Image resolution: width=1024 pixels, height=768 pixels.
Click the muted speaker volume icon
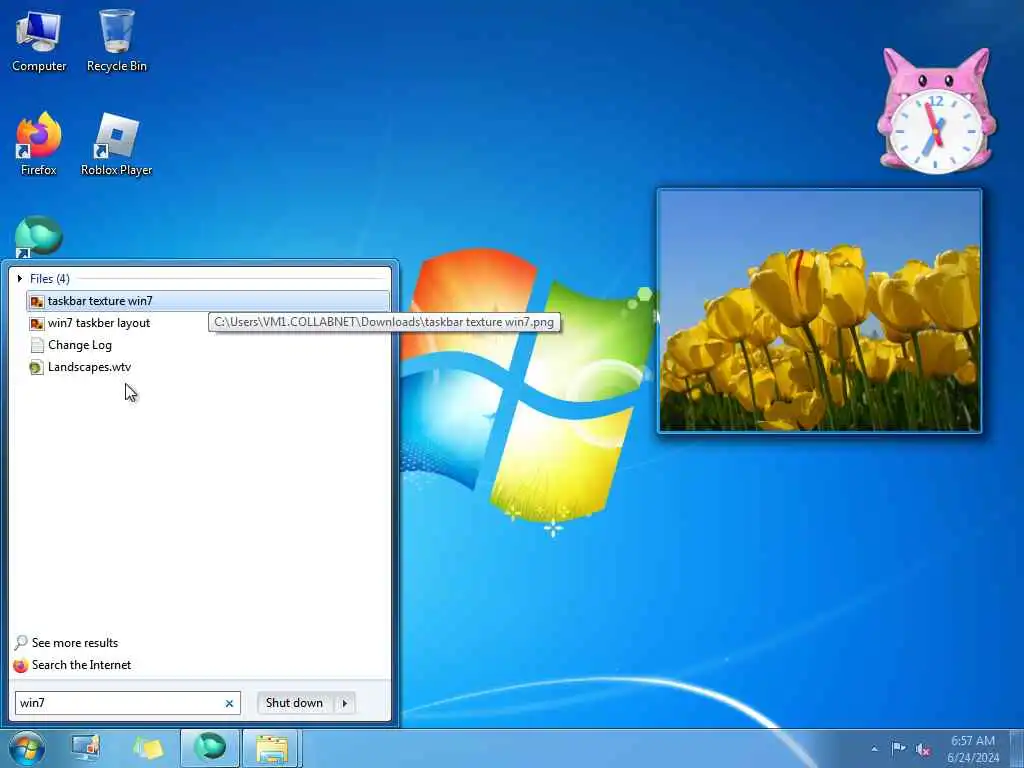click(923, 749)
